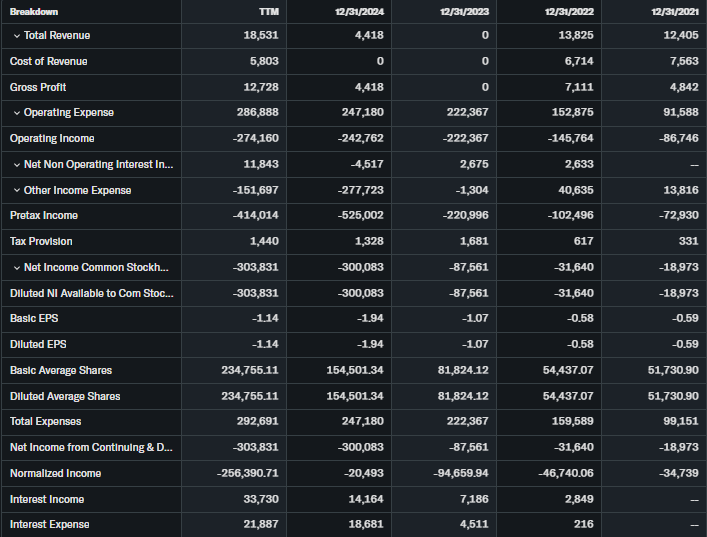The height and width of the screenshot is (537, 707).
Task: Select the 12/31/2023 column header
Action: coord(464,11)
